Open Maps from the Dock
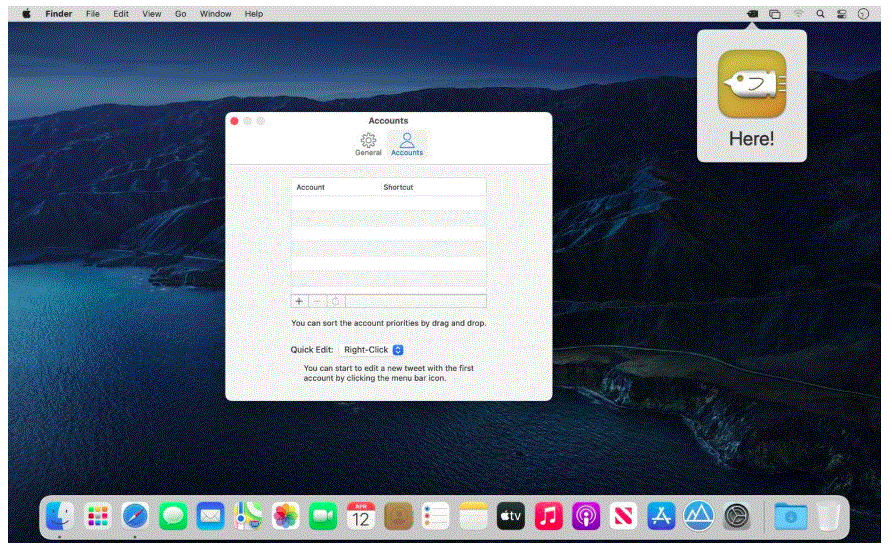Screen dimensions: 892x555 248,517
